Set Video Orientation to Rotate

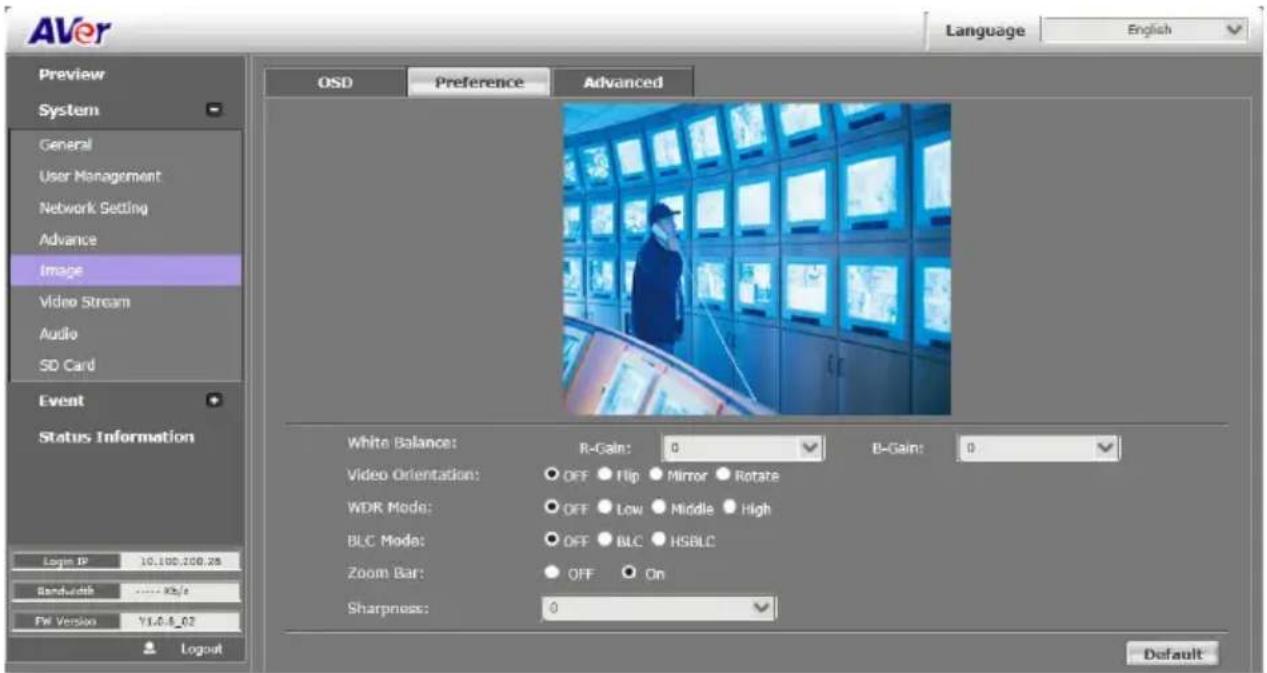pos(723,475)
